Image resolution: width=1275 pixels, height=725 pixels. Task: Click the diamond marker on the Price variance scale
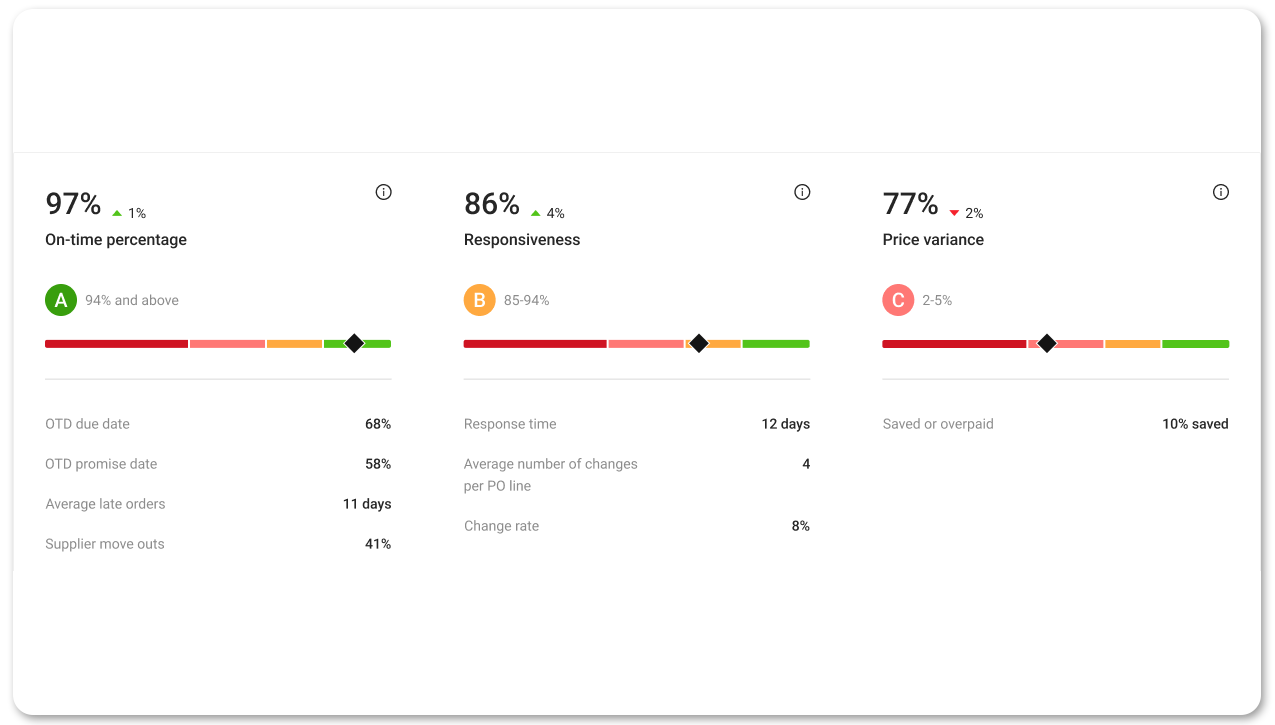[1046, 343]
